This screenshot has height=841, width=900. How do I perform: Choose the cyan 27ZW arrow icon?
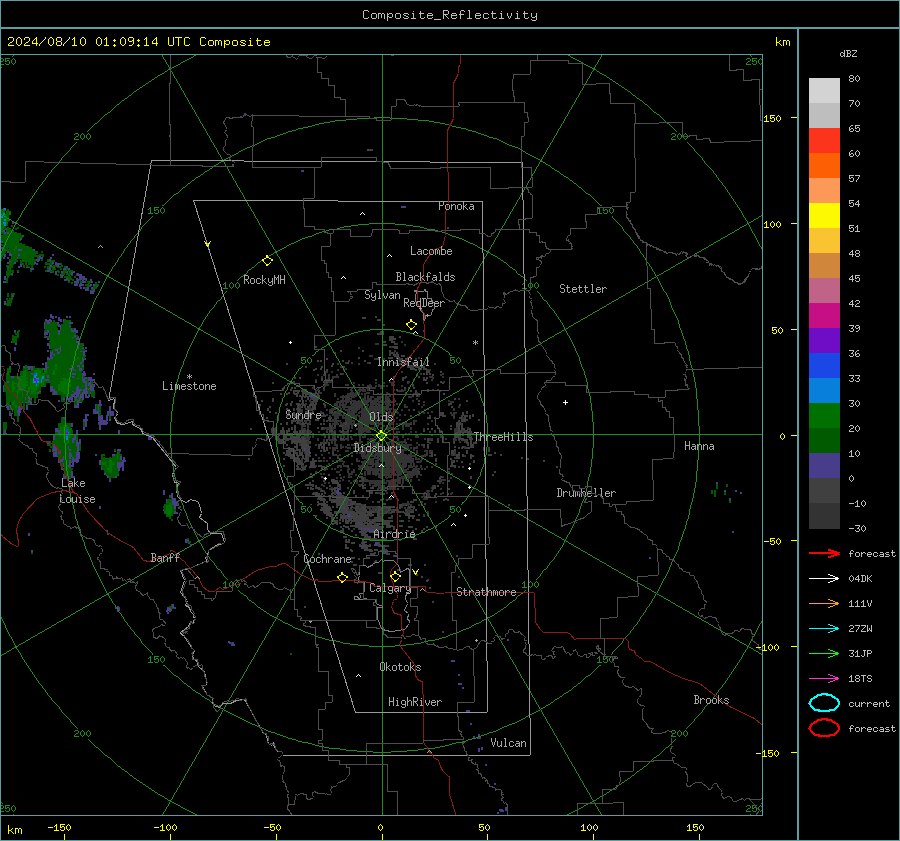(824, 629)
